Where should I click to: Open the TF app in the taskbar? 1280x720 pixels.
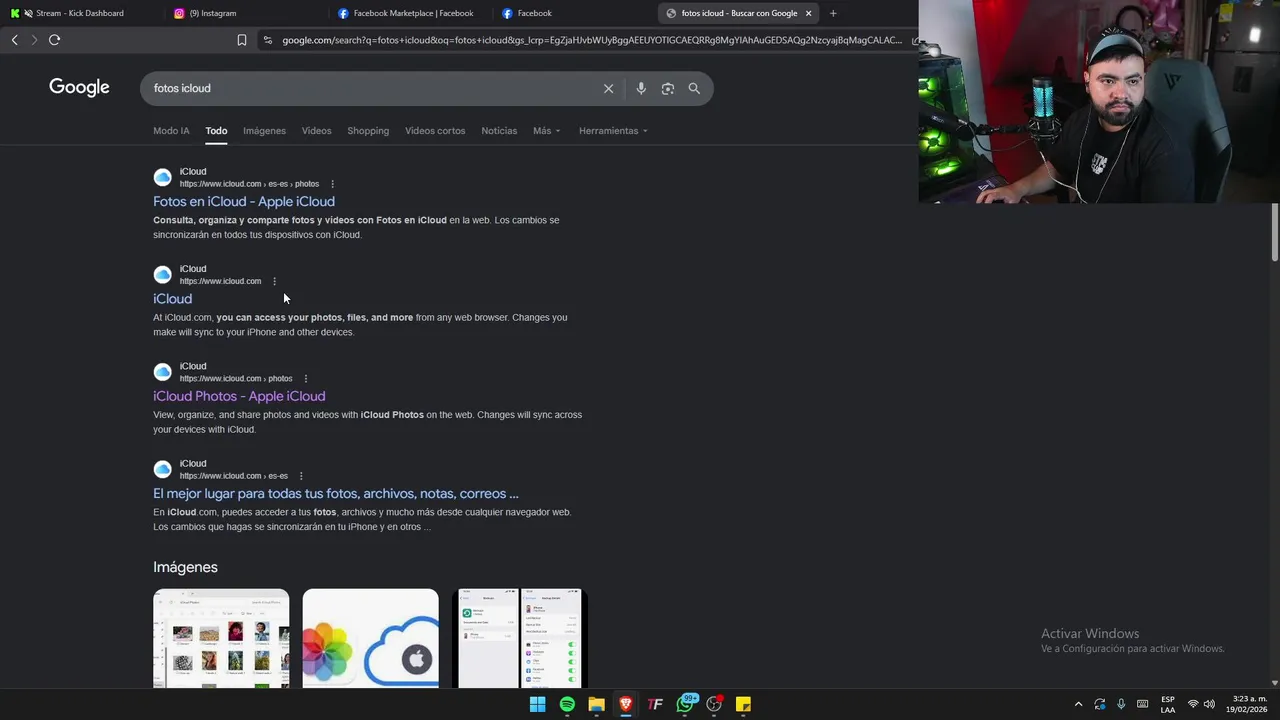pyautogui.click(x=655, y=704)
